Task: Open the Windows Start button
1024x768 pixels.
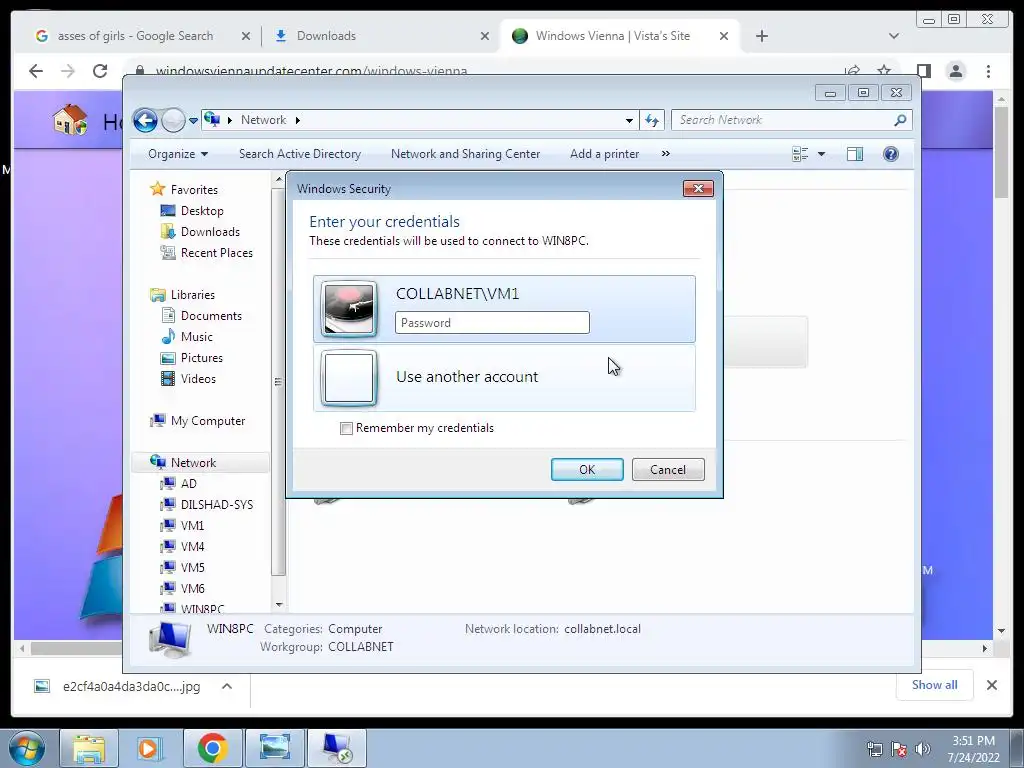Action: pos(27,748)
